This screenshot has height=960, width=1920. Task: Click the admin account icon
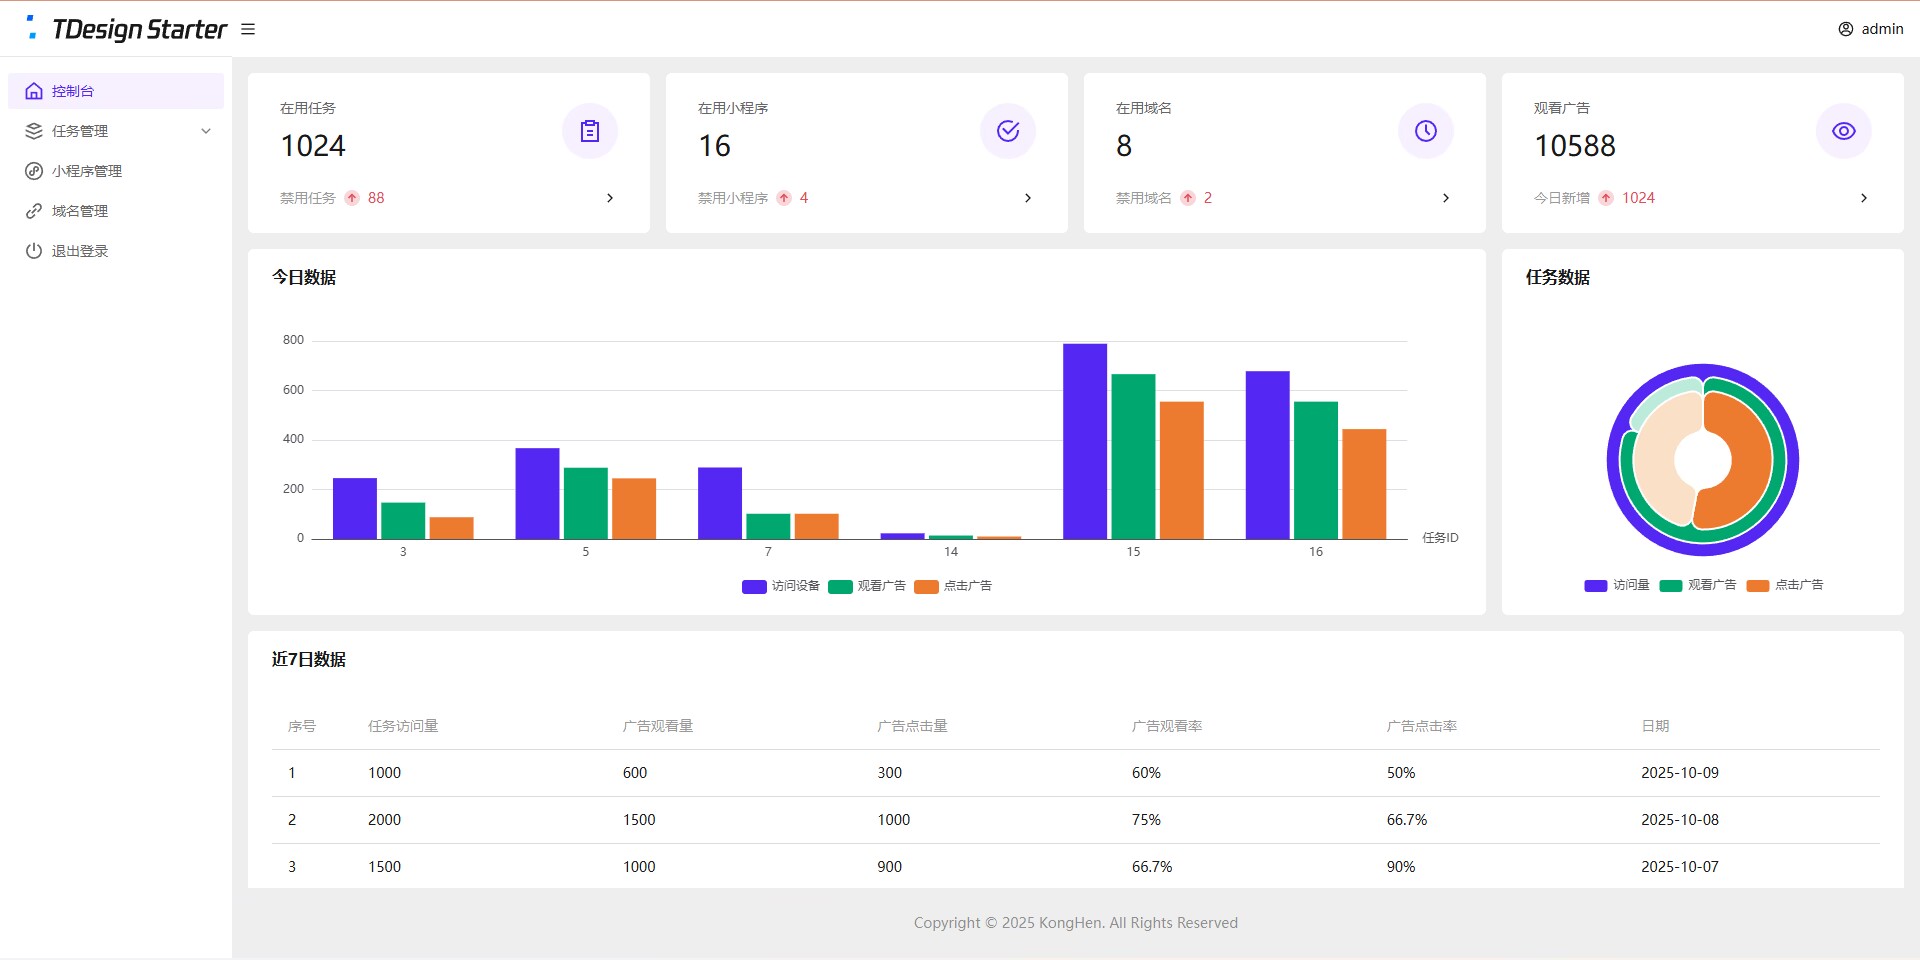coord(1845,28)
